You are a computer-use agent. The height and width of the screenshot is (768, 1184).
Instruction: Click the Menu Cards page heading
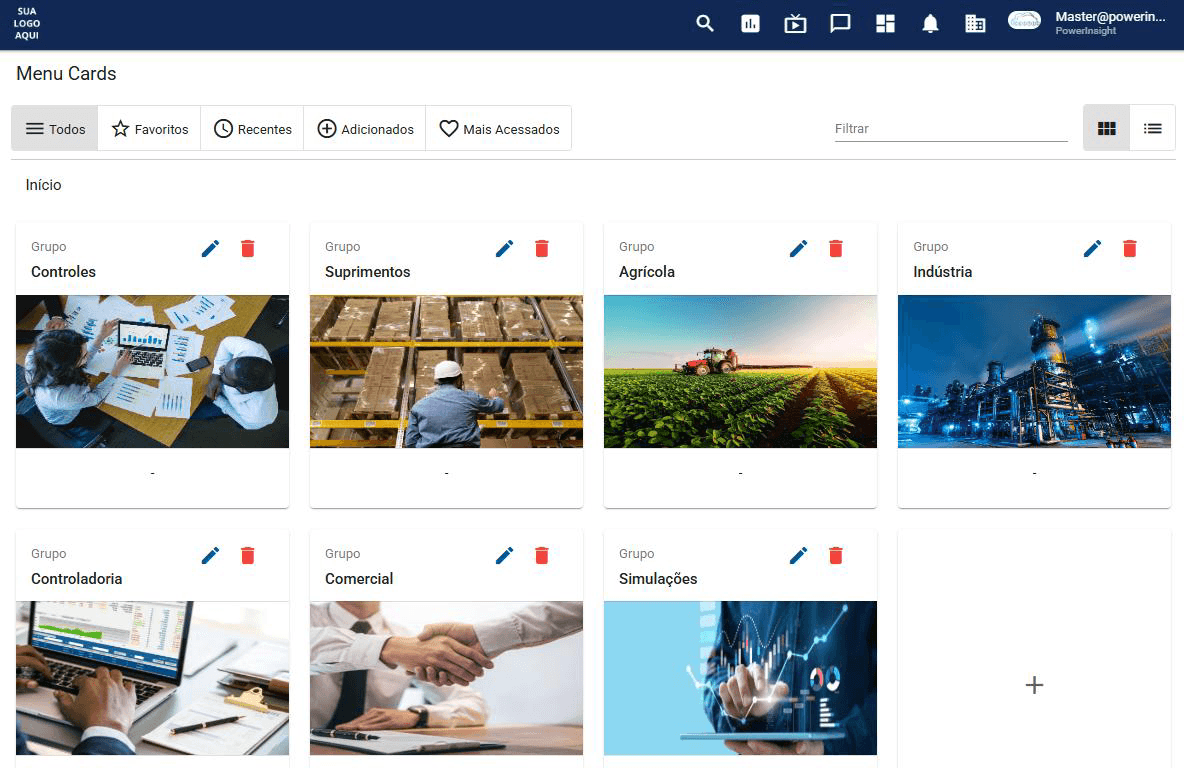click(66, 73)
